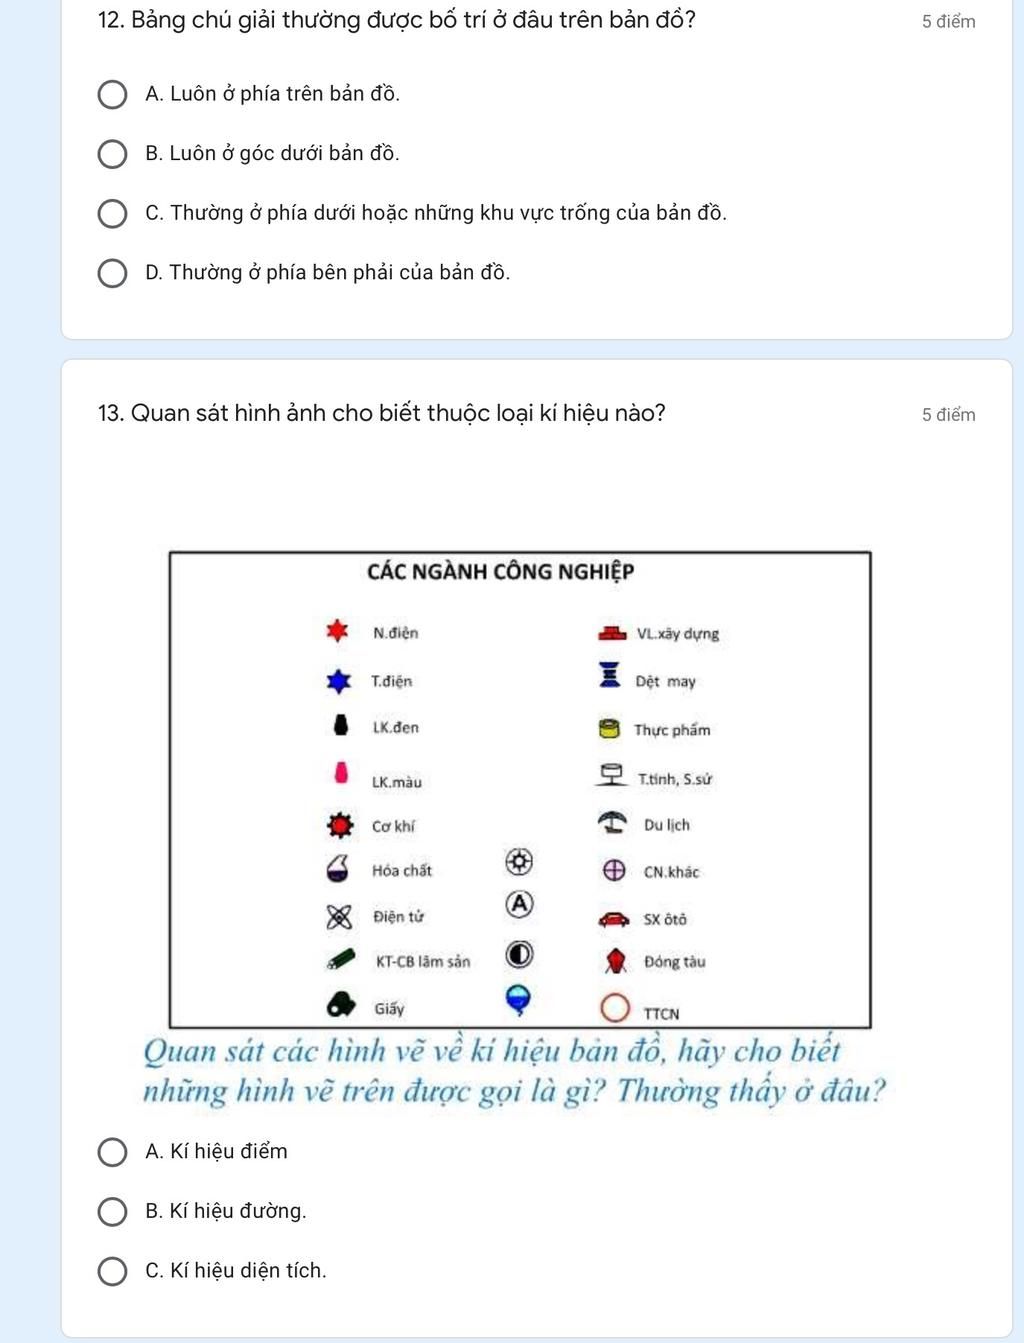Image resolution: width=1024 pixels, height=1343 pixels.
Task: Select C. Kí hiệu diện tích radio button
Action: (x=112, y=1271)
